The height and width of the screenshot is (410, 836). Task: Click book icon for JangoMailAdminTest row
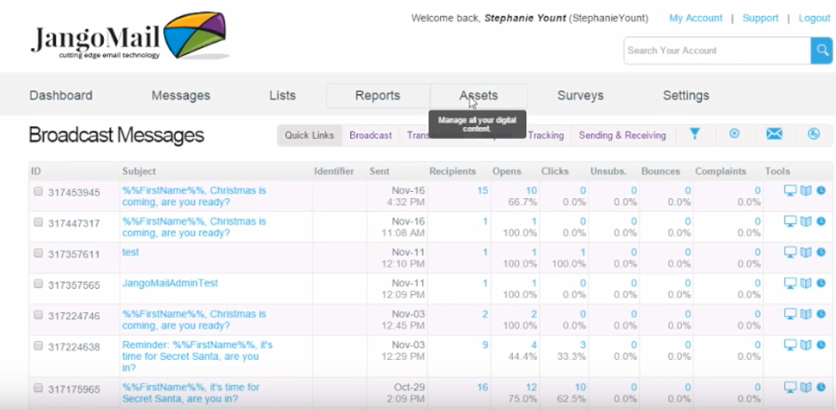(806, 284)
